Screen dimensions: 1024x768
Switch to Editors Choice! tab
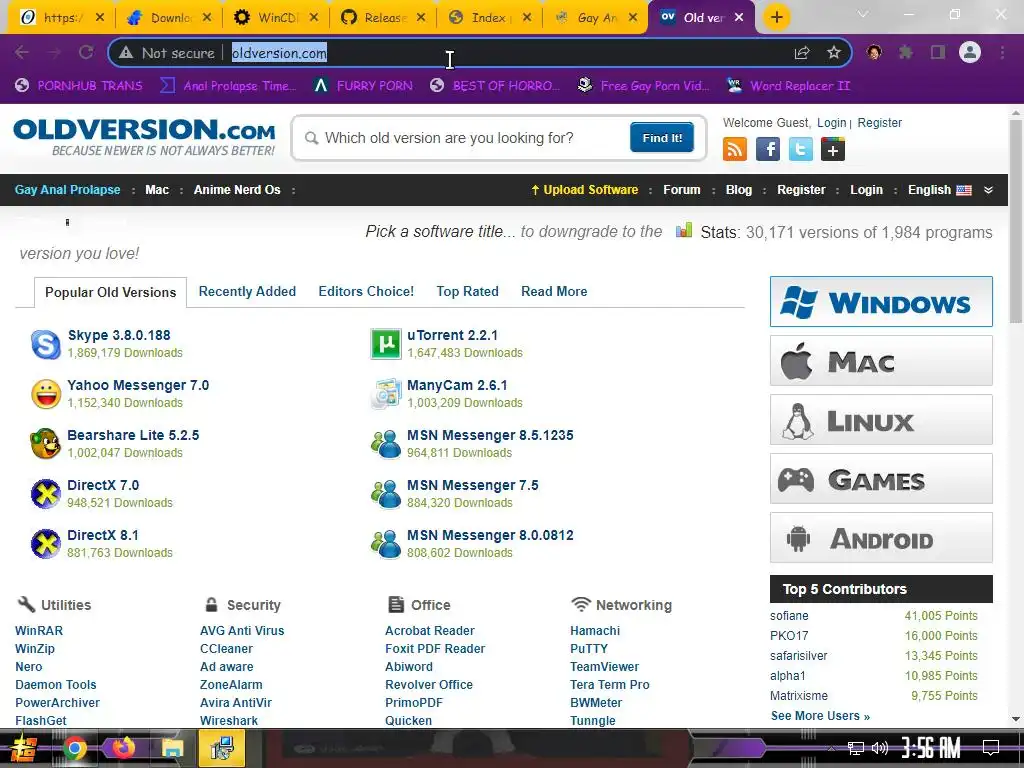coord(366,291)
